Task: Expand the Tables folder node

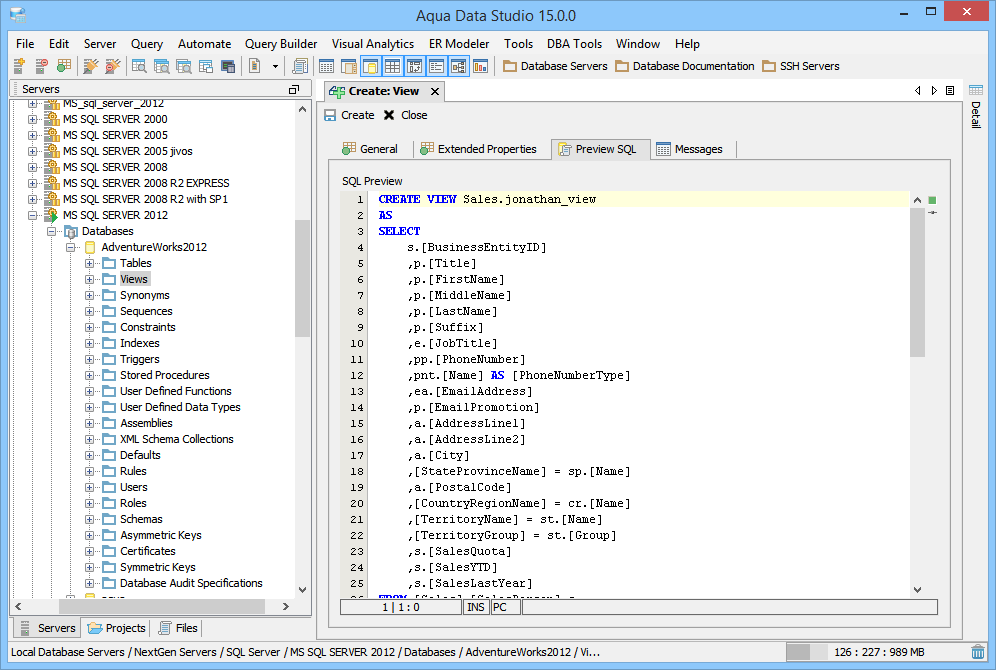Action: [x=90, y=263]
